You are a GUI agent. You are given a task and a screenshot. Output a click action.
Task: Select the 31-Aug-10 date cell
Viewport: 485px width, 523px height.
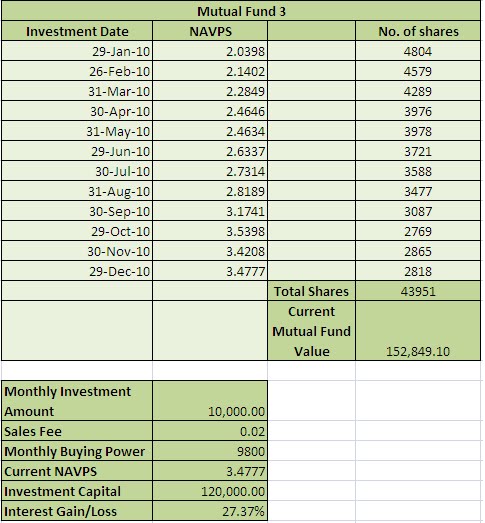coord(77,191)
